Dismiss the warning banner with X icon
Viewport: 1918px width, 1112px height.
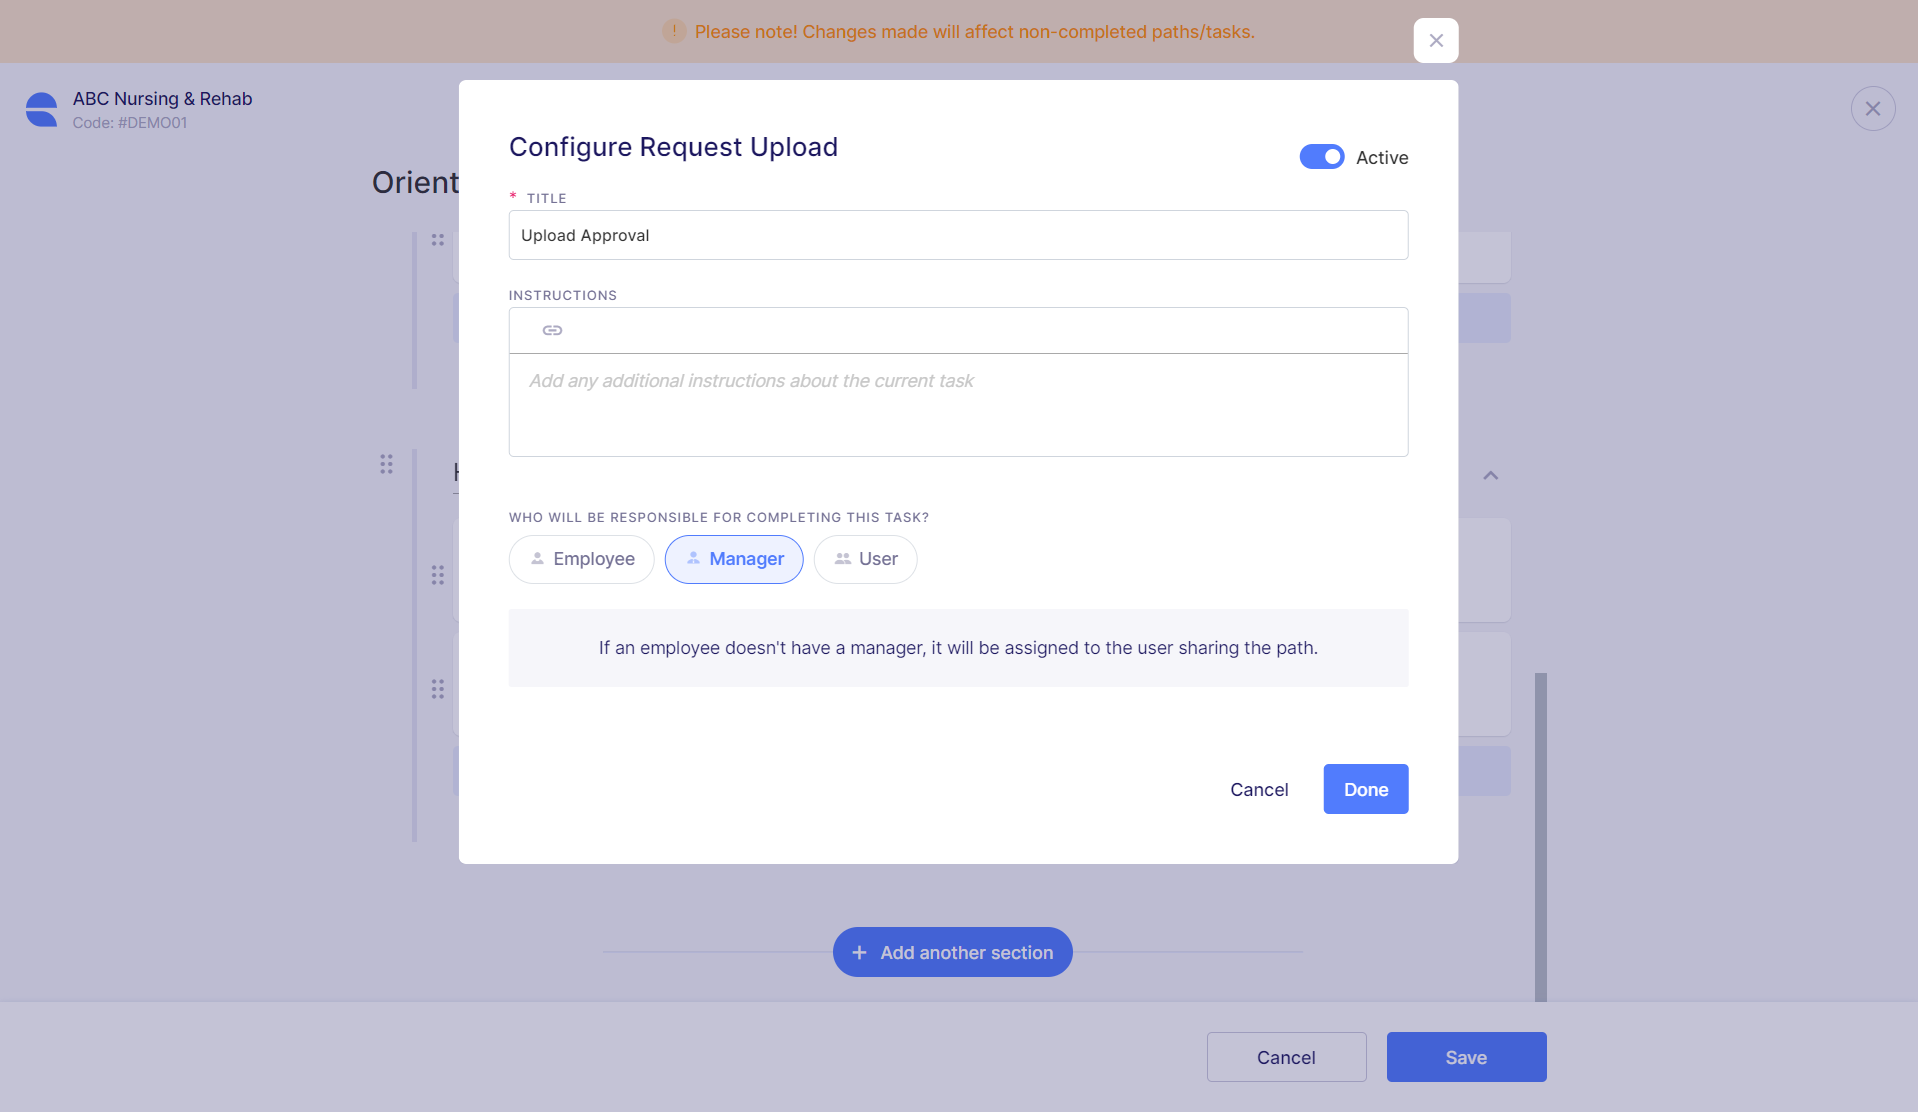tap(1435, 40)
